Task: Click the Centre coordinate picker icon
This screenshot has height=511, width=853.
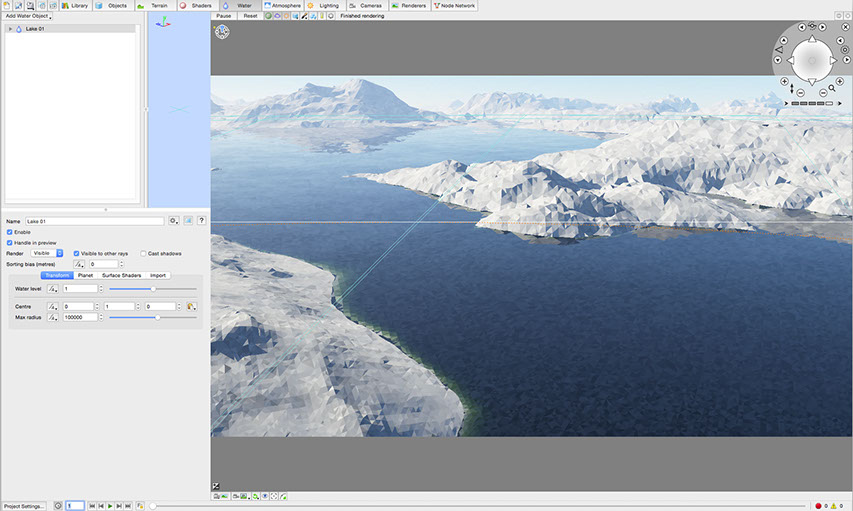Action: point(191,306)
